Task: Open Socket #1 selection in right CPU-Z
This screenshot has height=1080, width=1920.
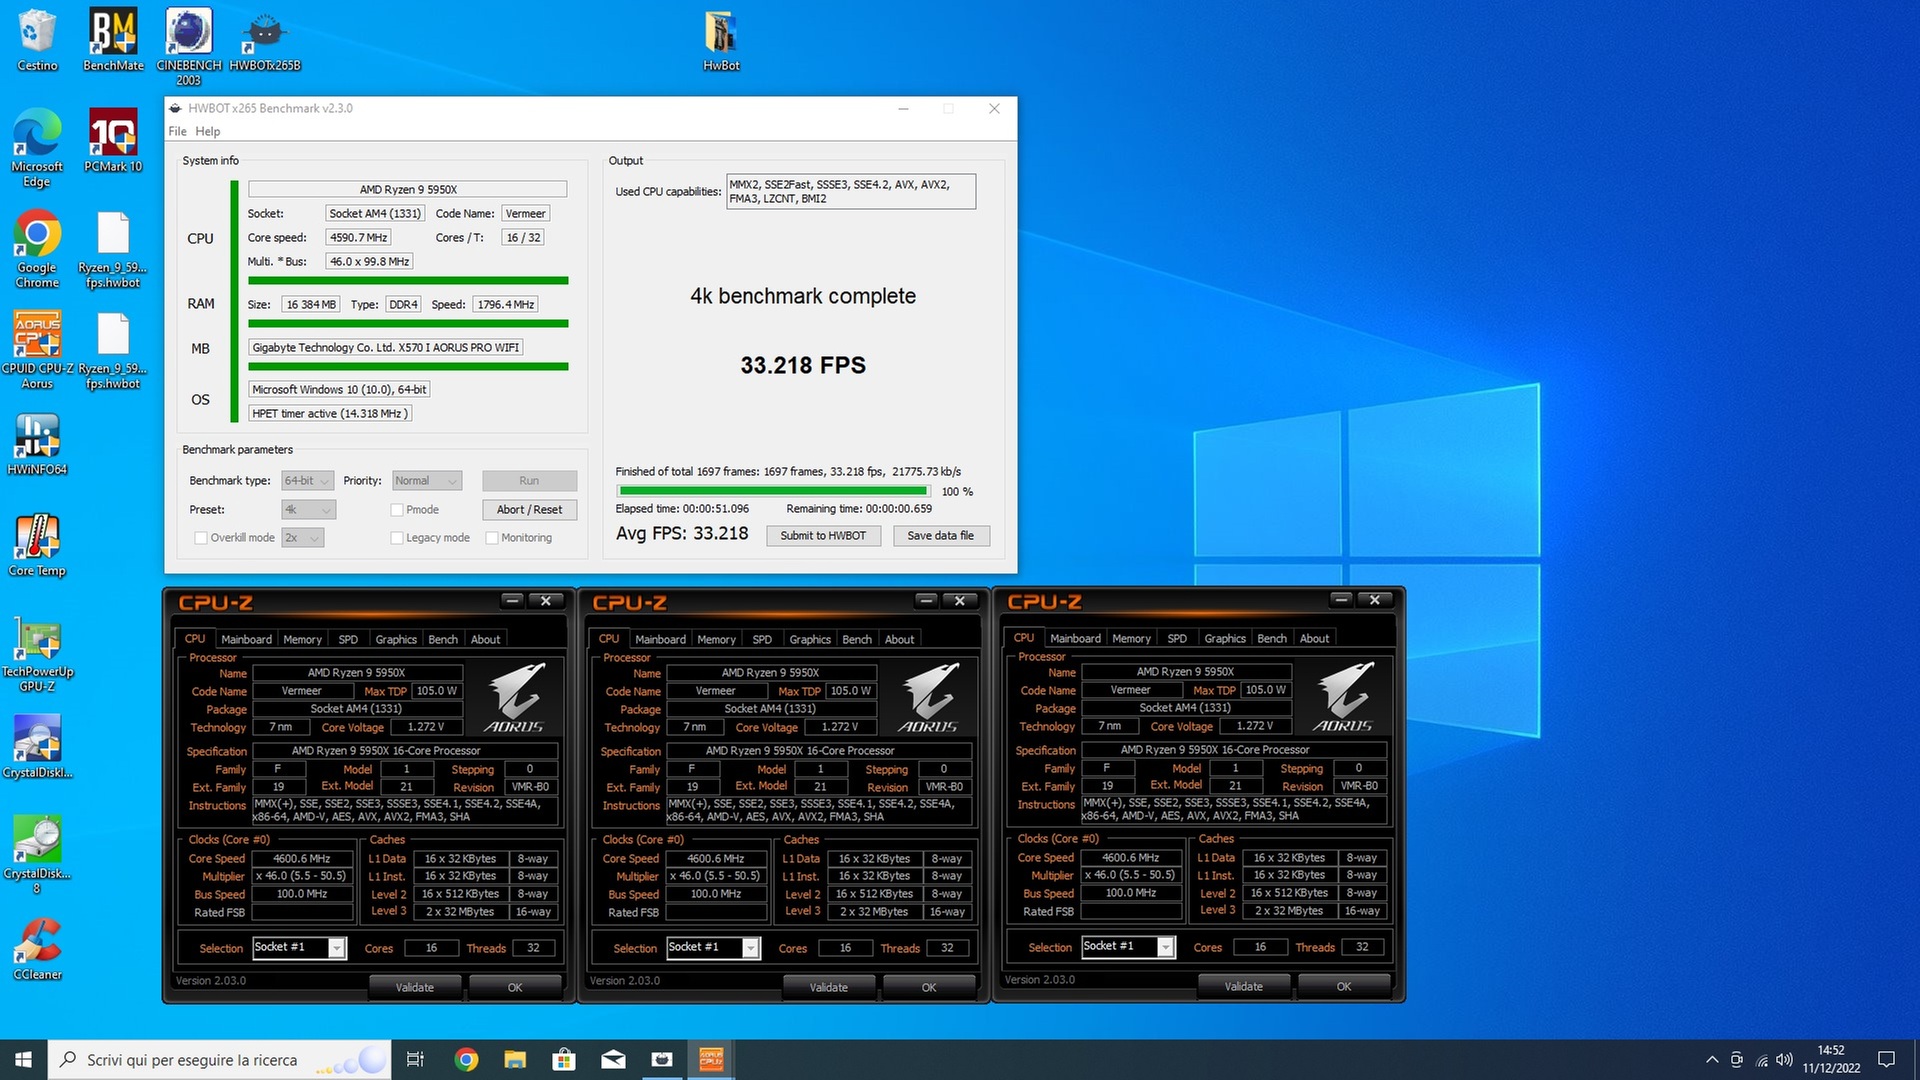Action: (1128, 946)
